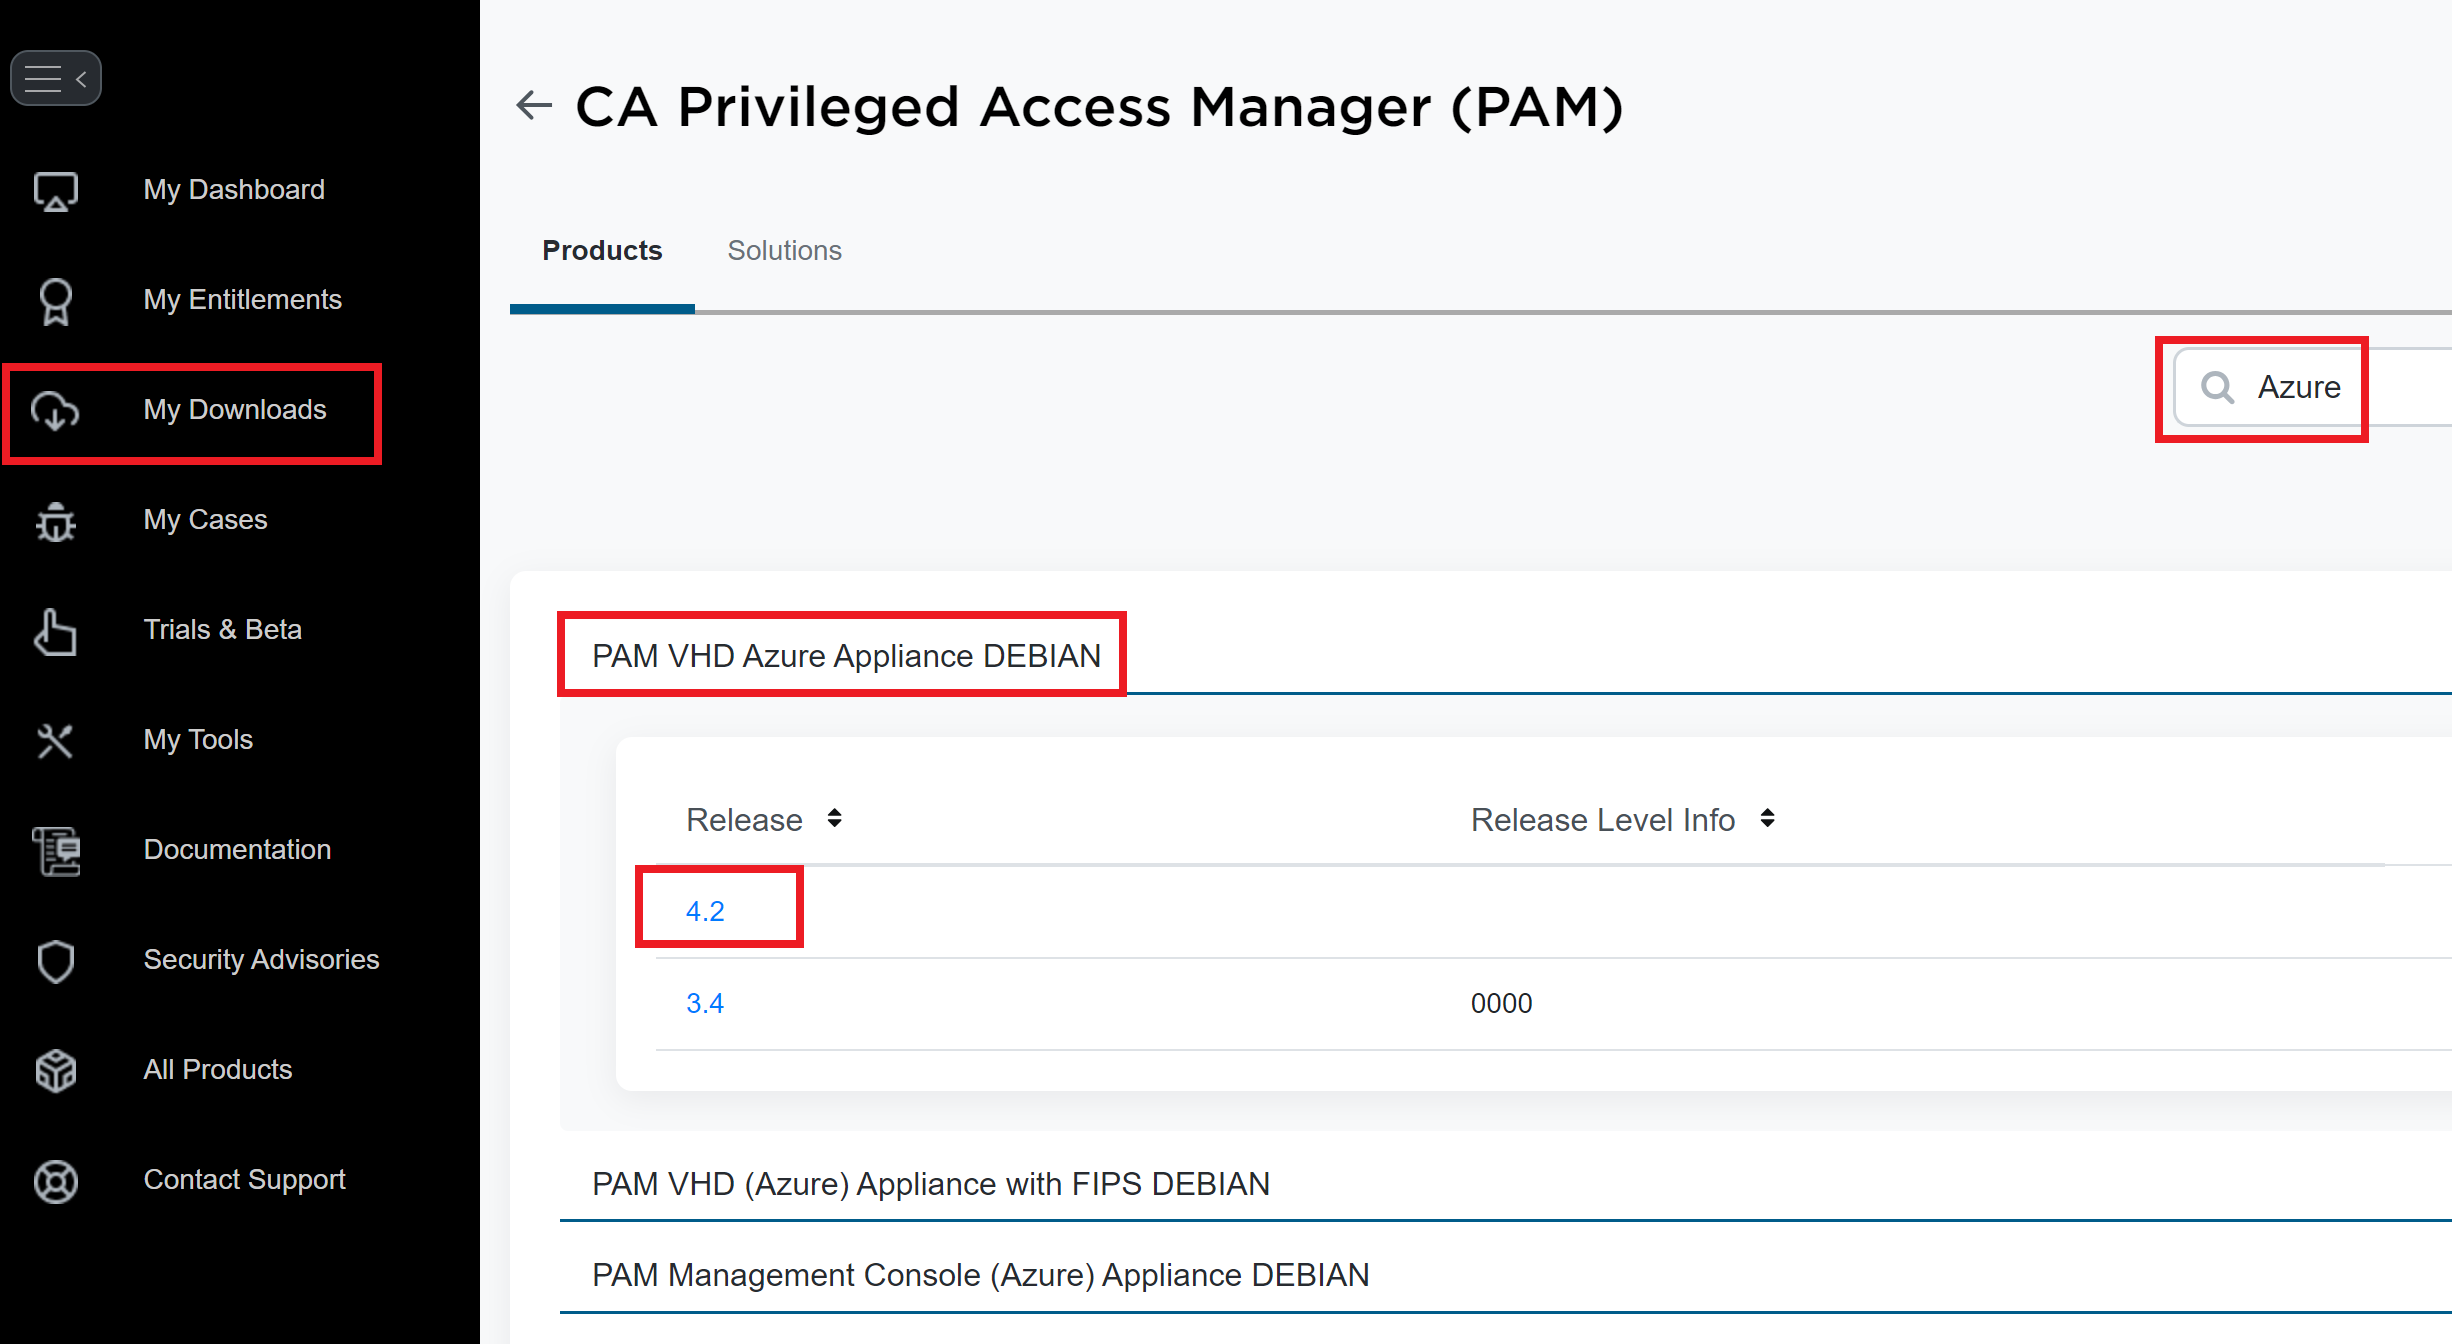Viewport: 2452px width, 1344px height.
Task: Select the Products tab
Action: [602, 250]
